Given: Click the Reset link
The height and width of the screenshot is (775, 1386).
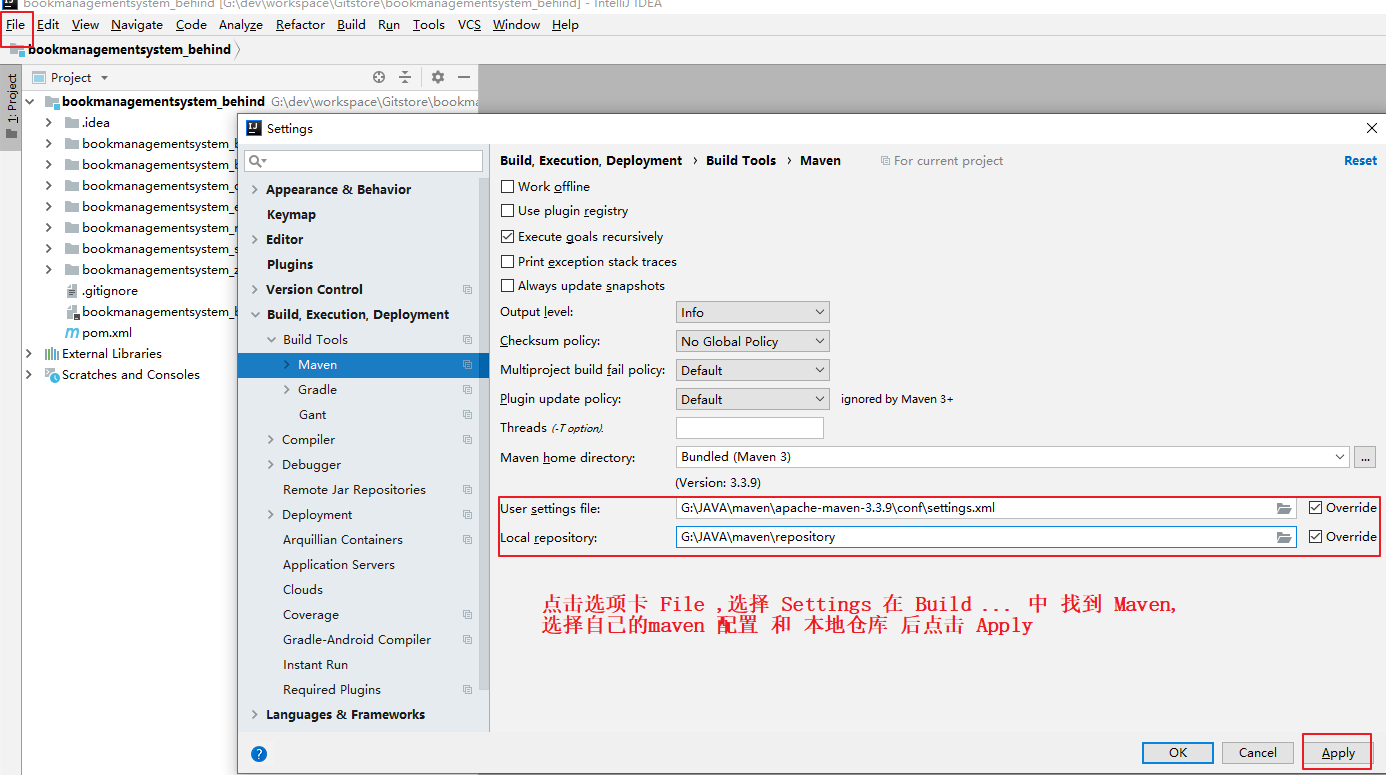Looking at the screenshot, I should tap(1360, 161).
